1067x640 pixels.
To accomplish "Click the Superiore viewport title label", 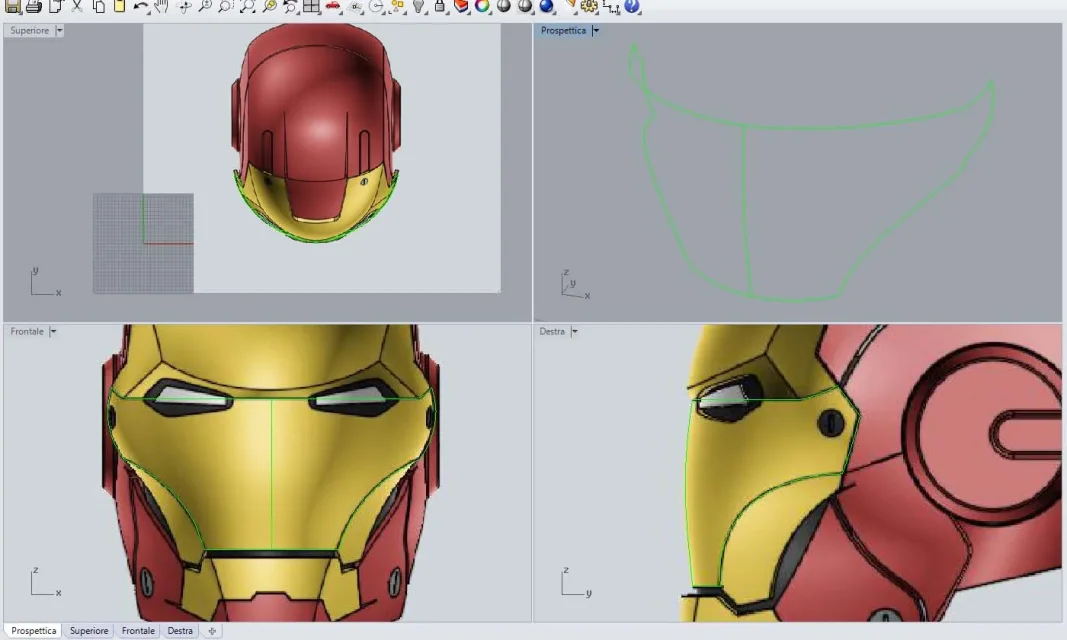I will click(29, 31).
